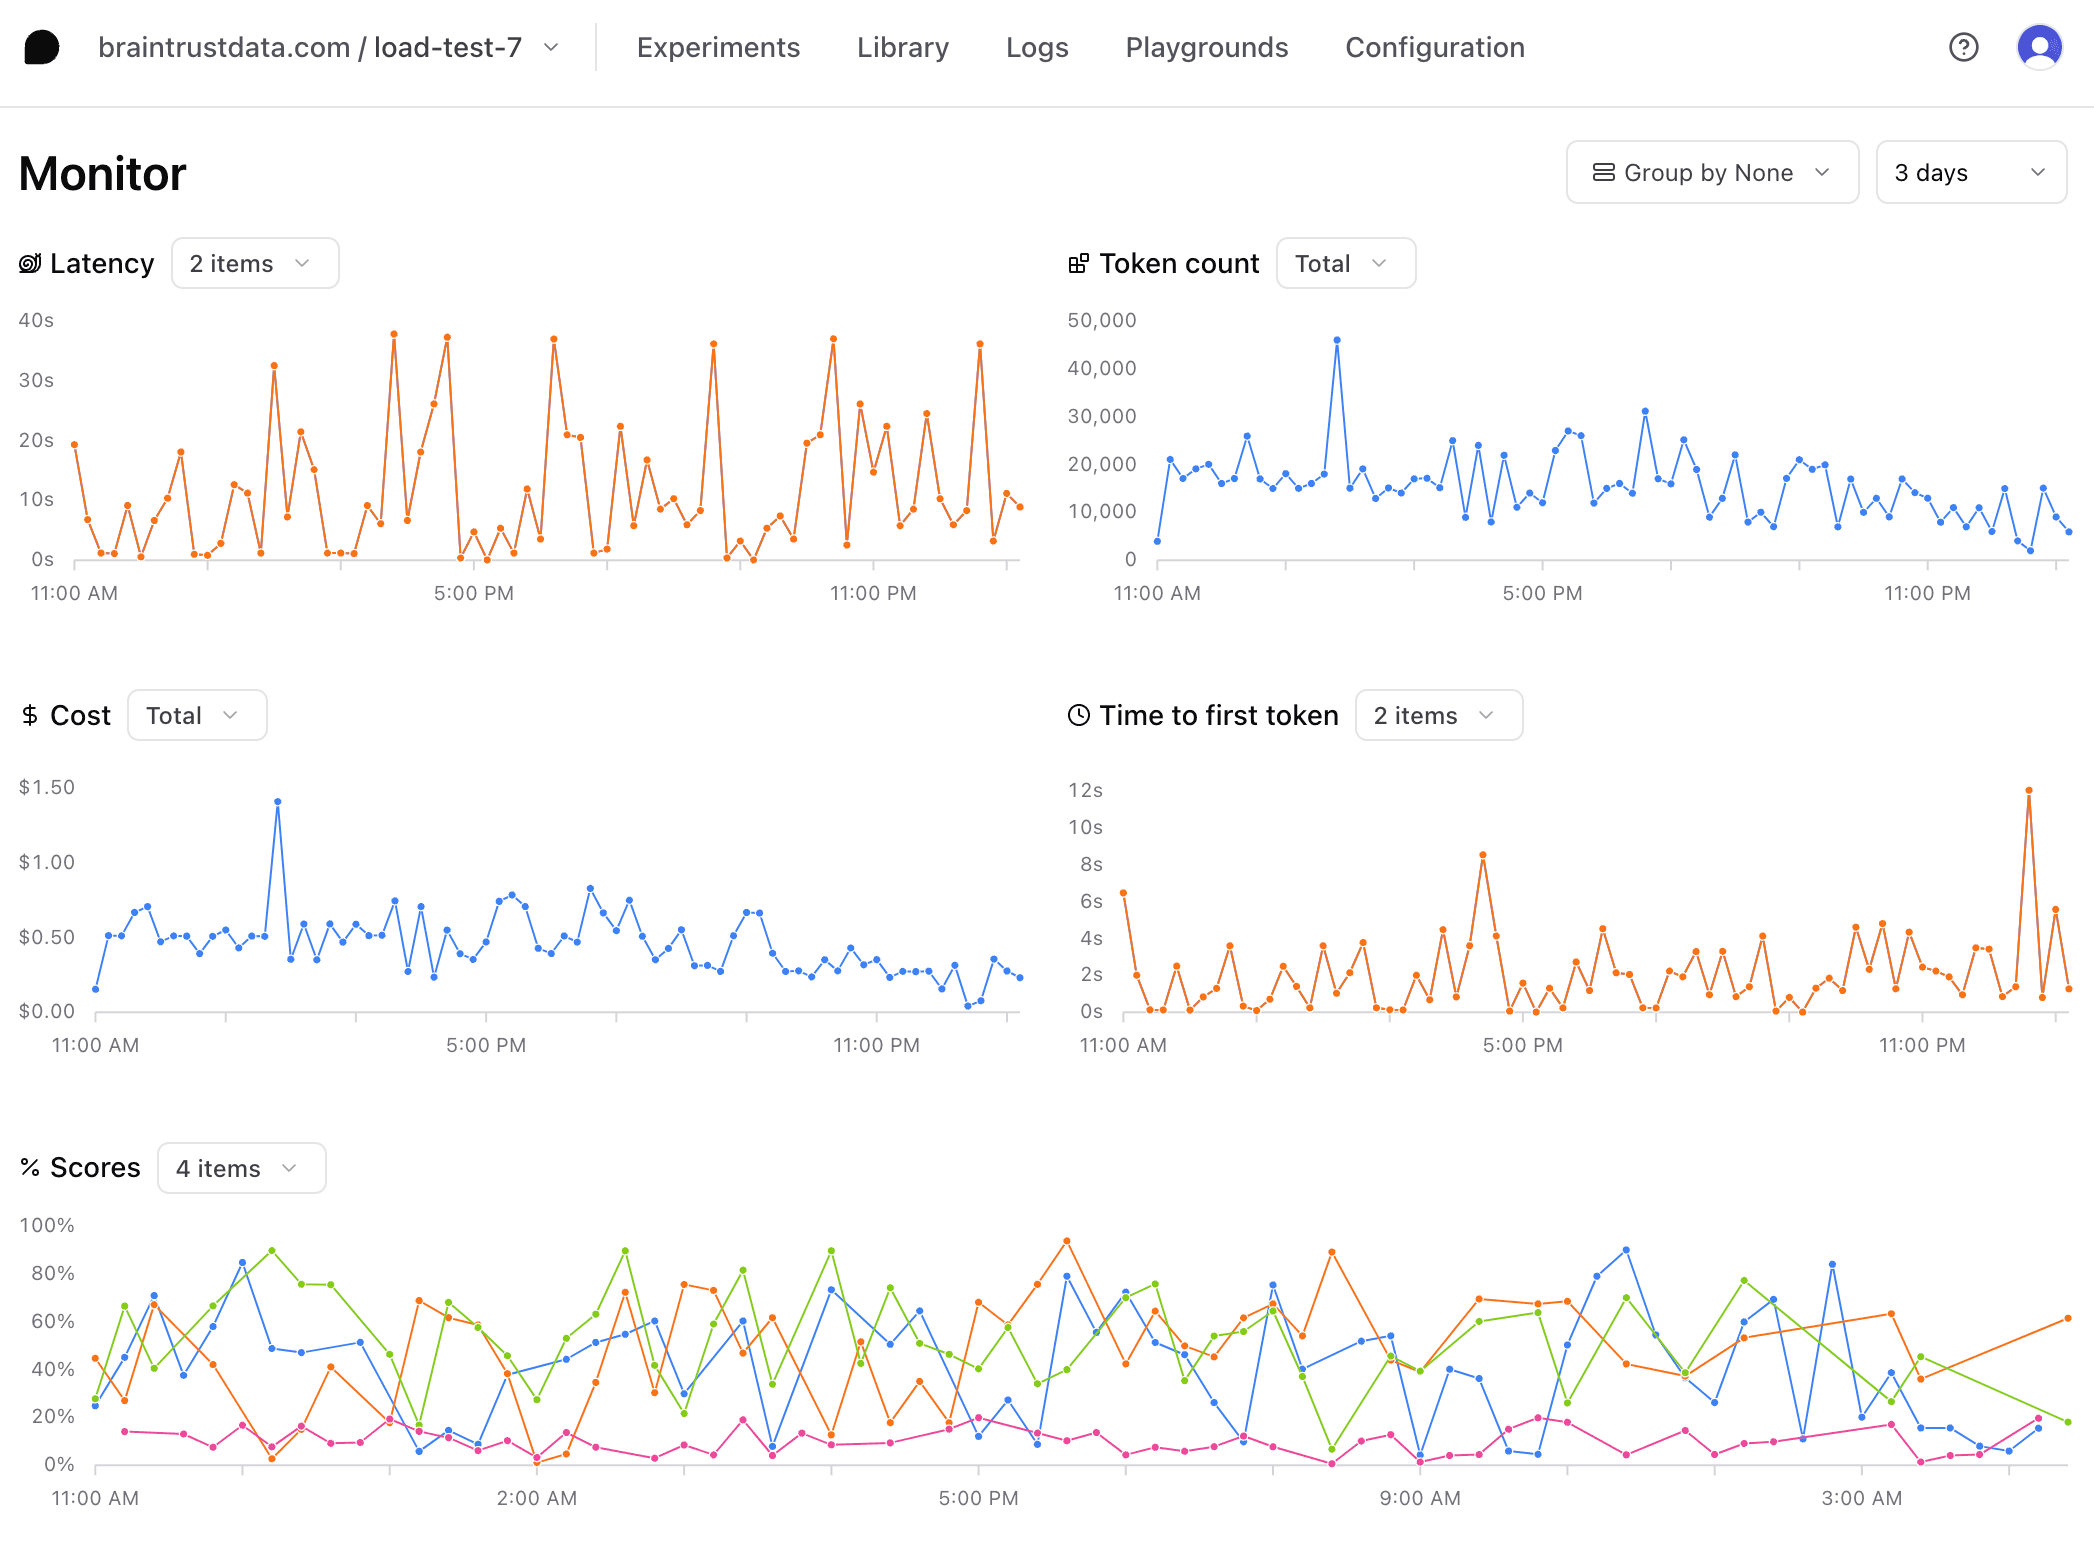This screenshot has width=2094, height=1552.
Task: Click the Scores percent icon
Action: pyautogui.click(x=30, y=1167)
